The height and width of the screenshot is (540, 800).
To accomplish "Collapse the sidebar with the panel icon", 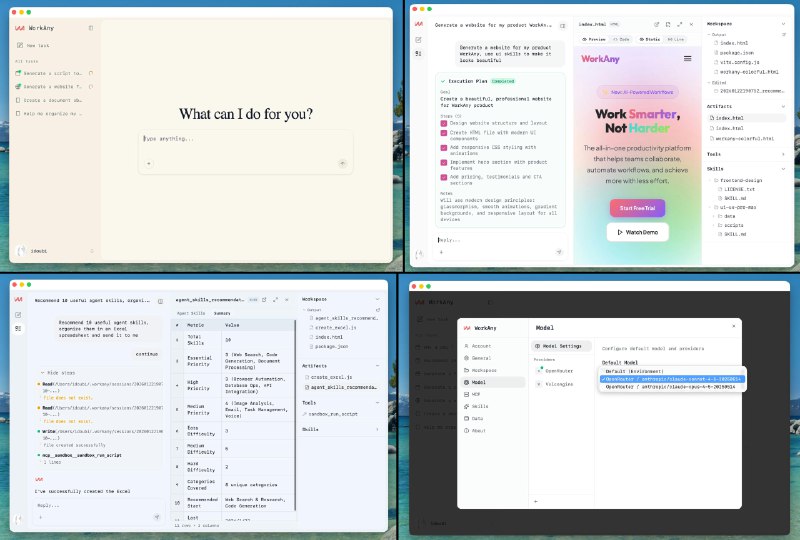I will click(91, 29).
